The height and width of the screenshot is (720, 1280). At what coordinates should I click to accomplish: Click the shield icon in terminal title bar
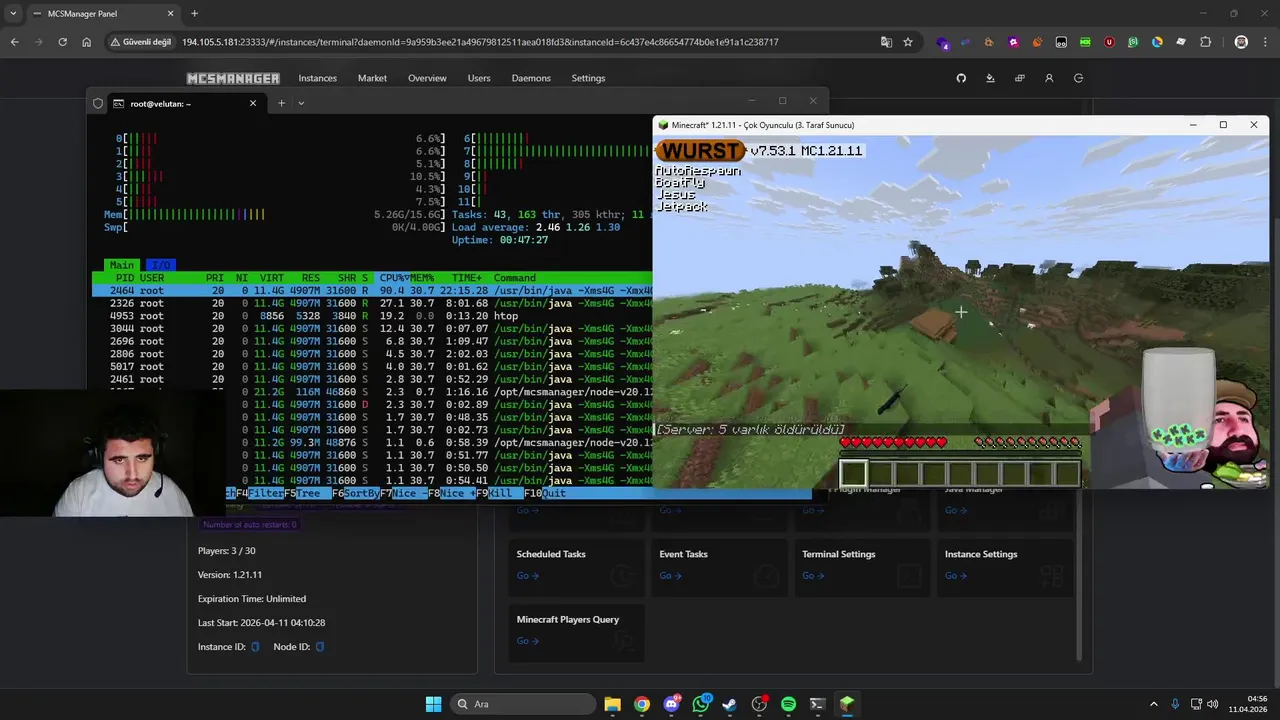coord(98,103)
